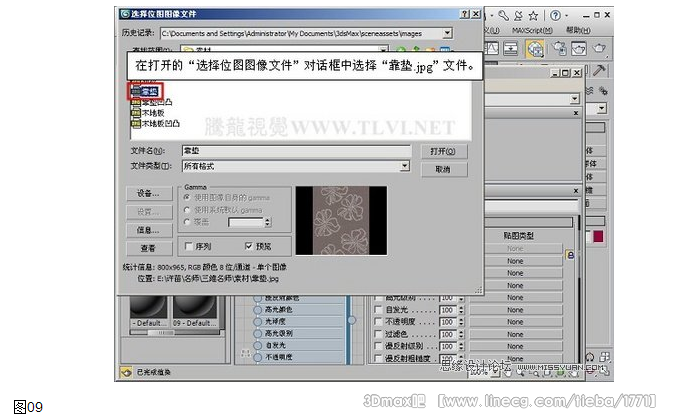Adjust the 不透明度 amount spinner
This screenshot has width=685, height=418.
click(x=461, y=322)
